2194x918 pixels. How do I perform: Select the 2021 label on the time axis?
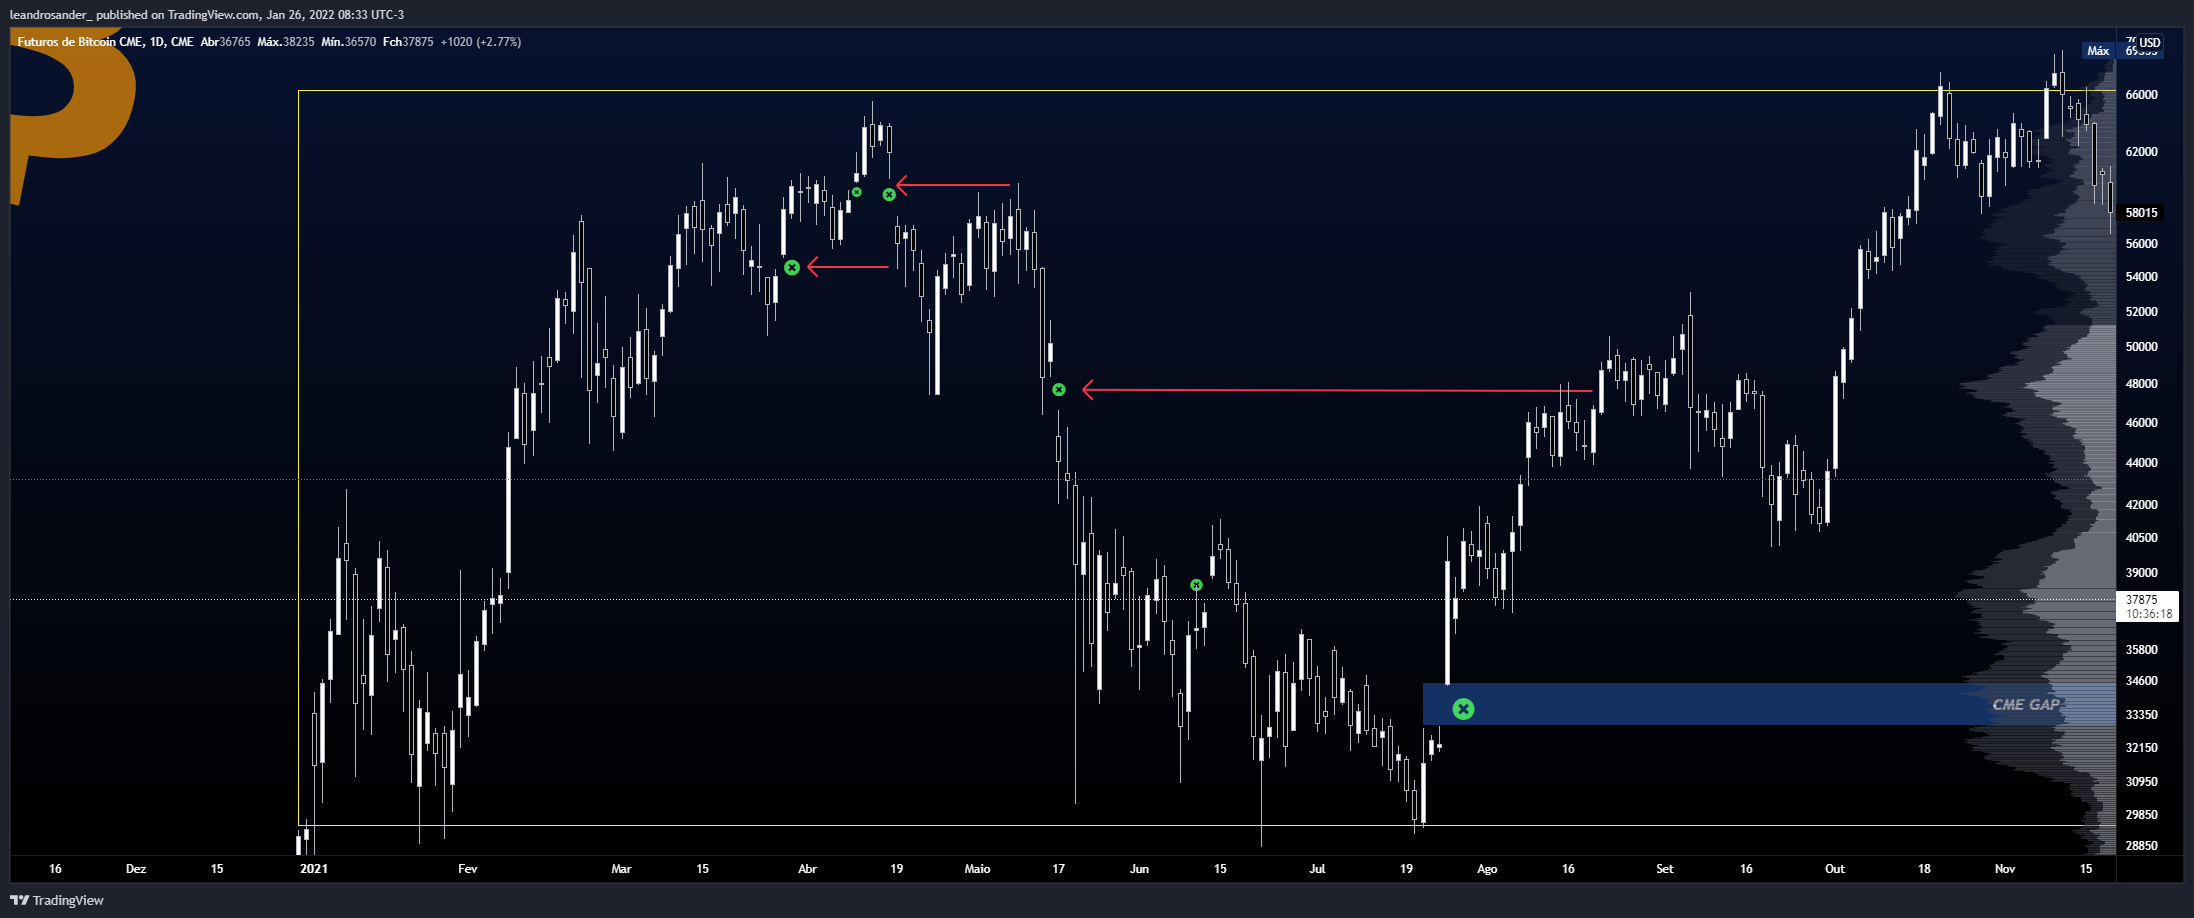pos(314,869)
